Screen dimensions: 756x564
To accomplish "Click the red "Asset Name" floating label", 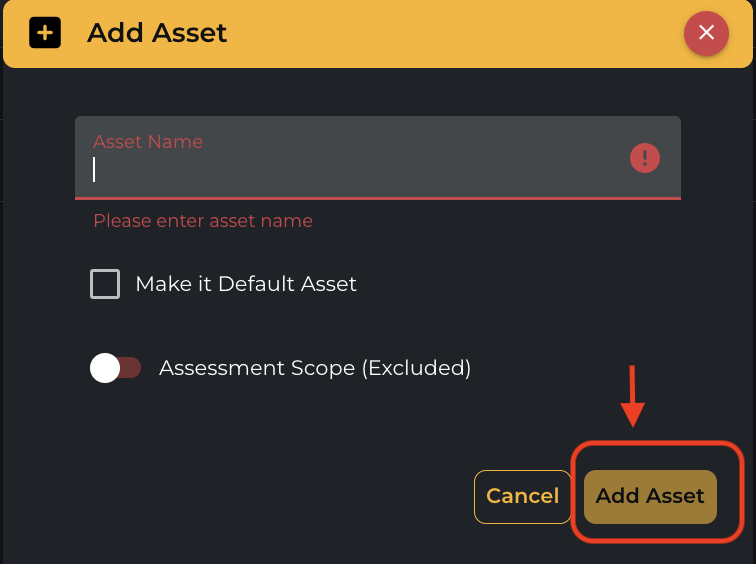I will tap(148, 142).
